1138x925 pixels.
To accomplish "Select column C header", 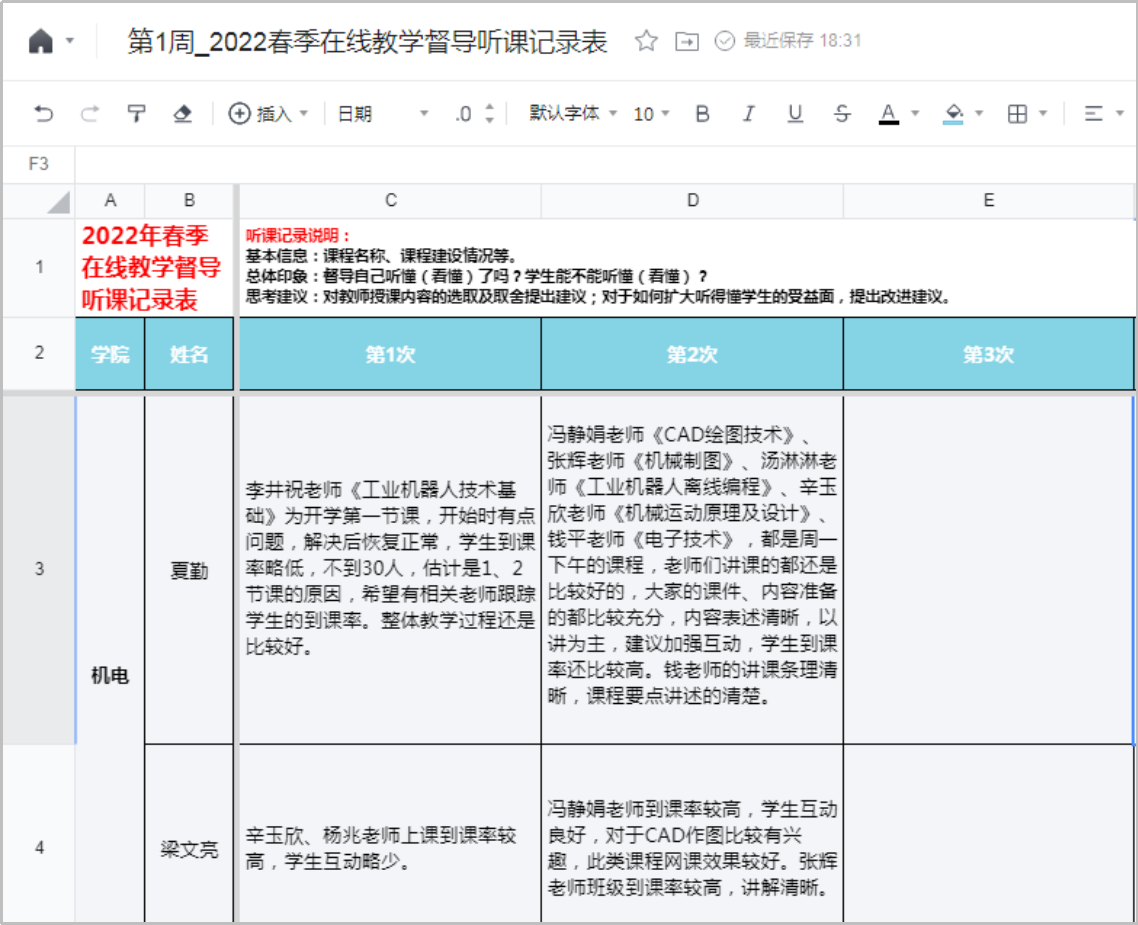I will click(x=390, y=201).
